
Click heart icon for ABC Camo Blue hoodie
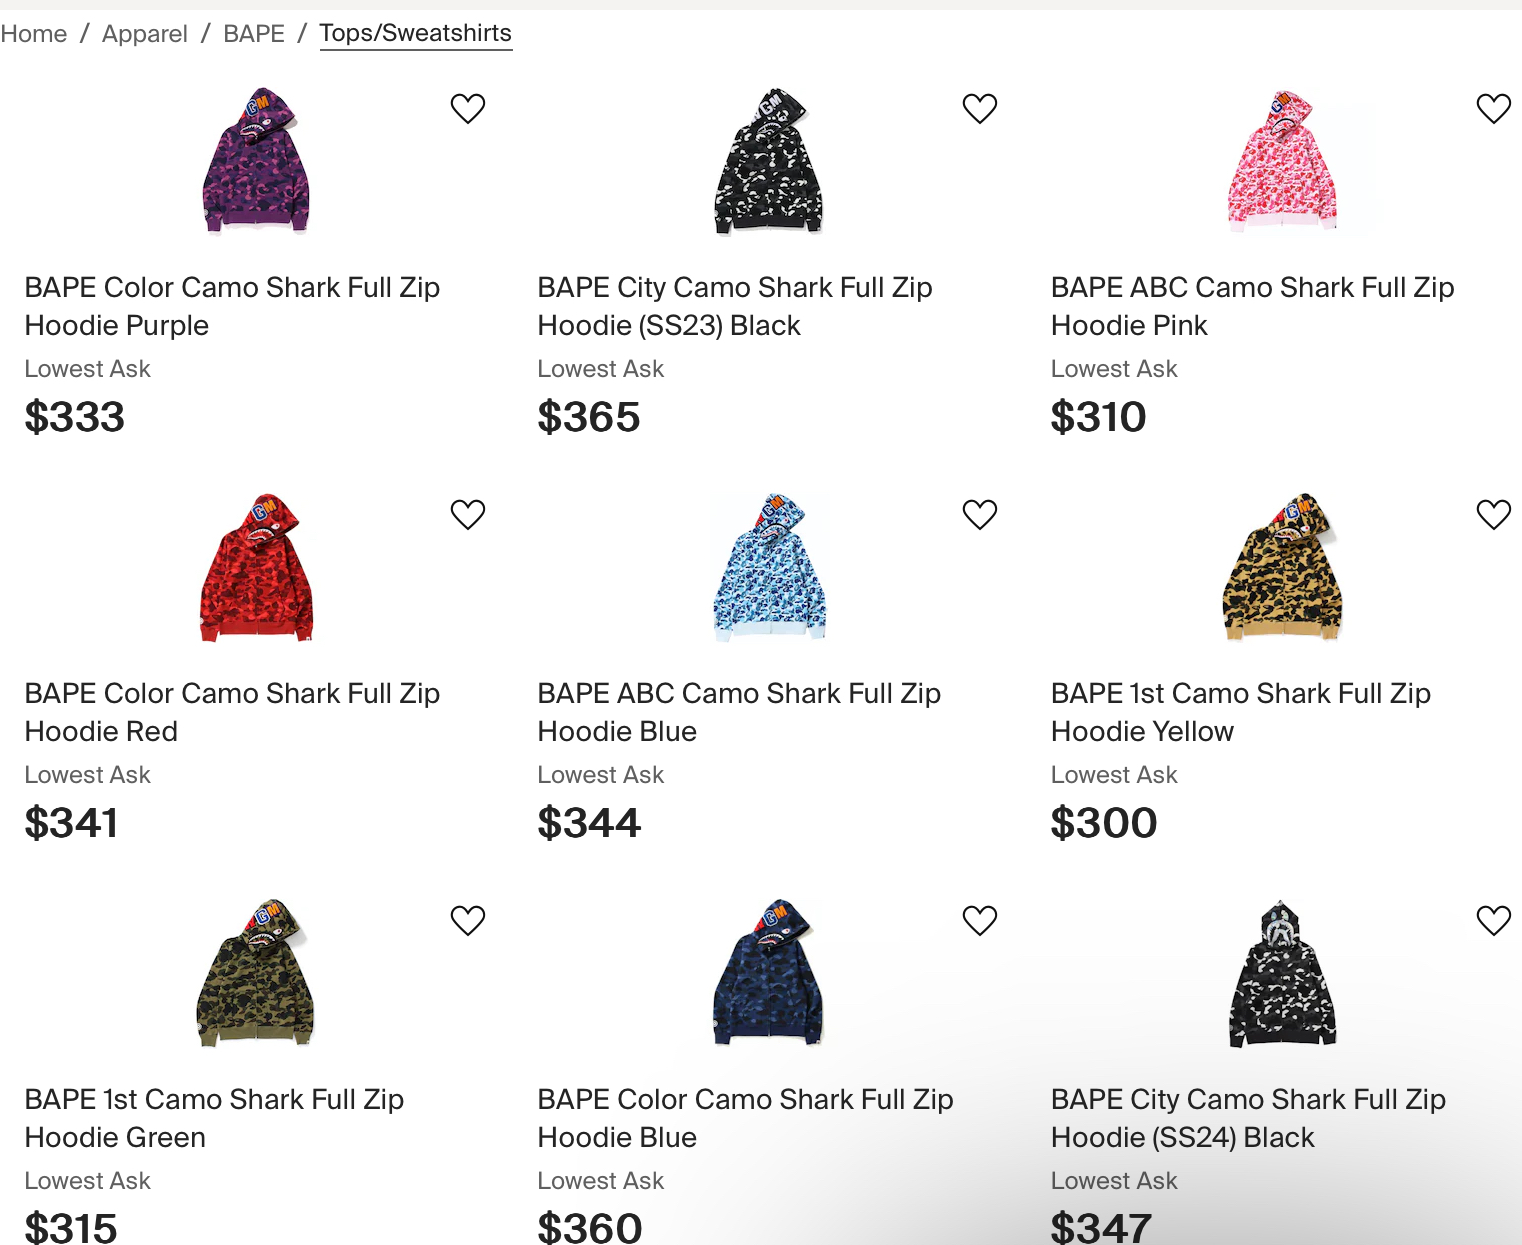(980, 514)
